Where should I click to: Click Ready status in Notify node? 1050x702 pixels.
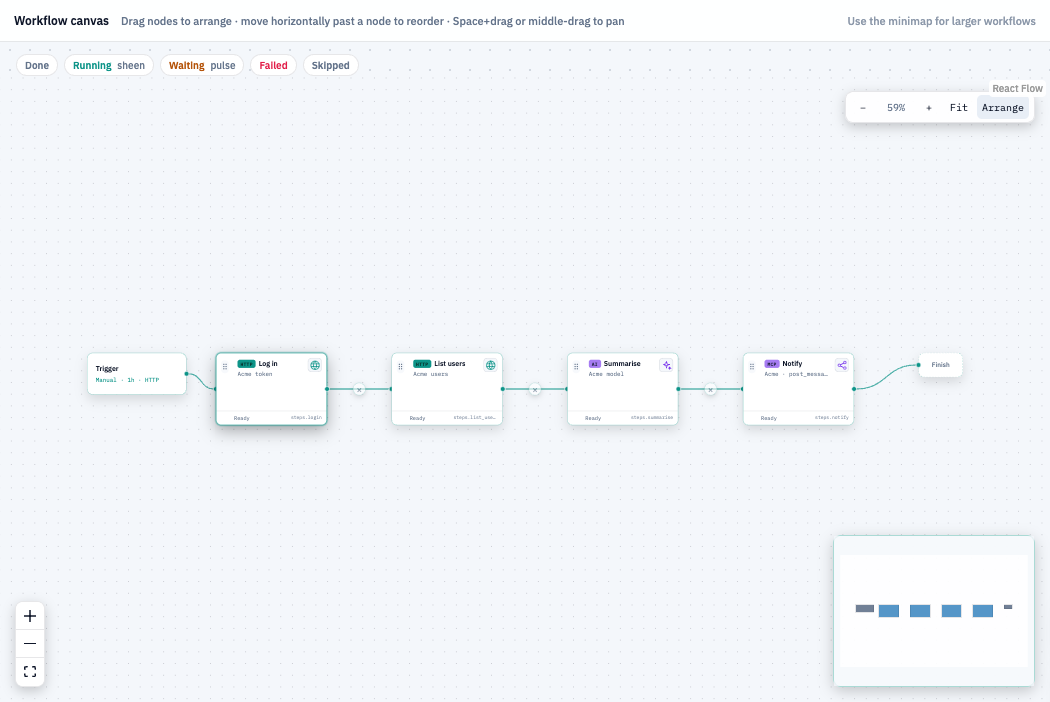tap(769, 418)
